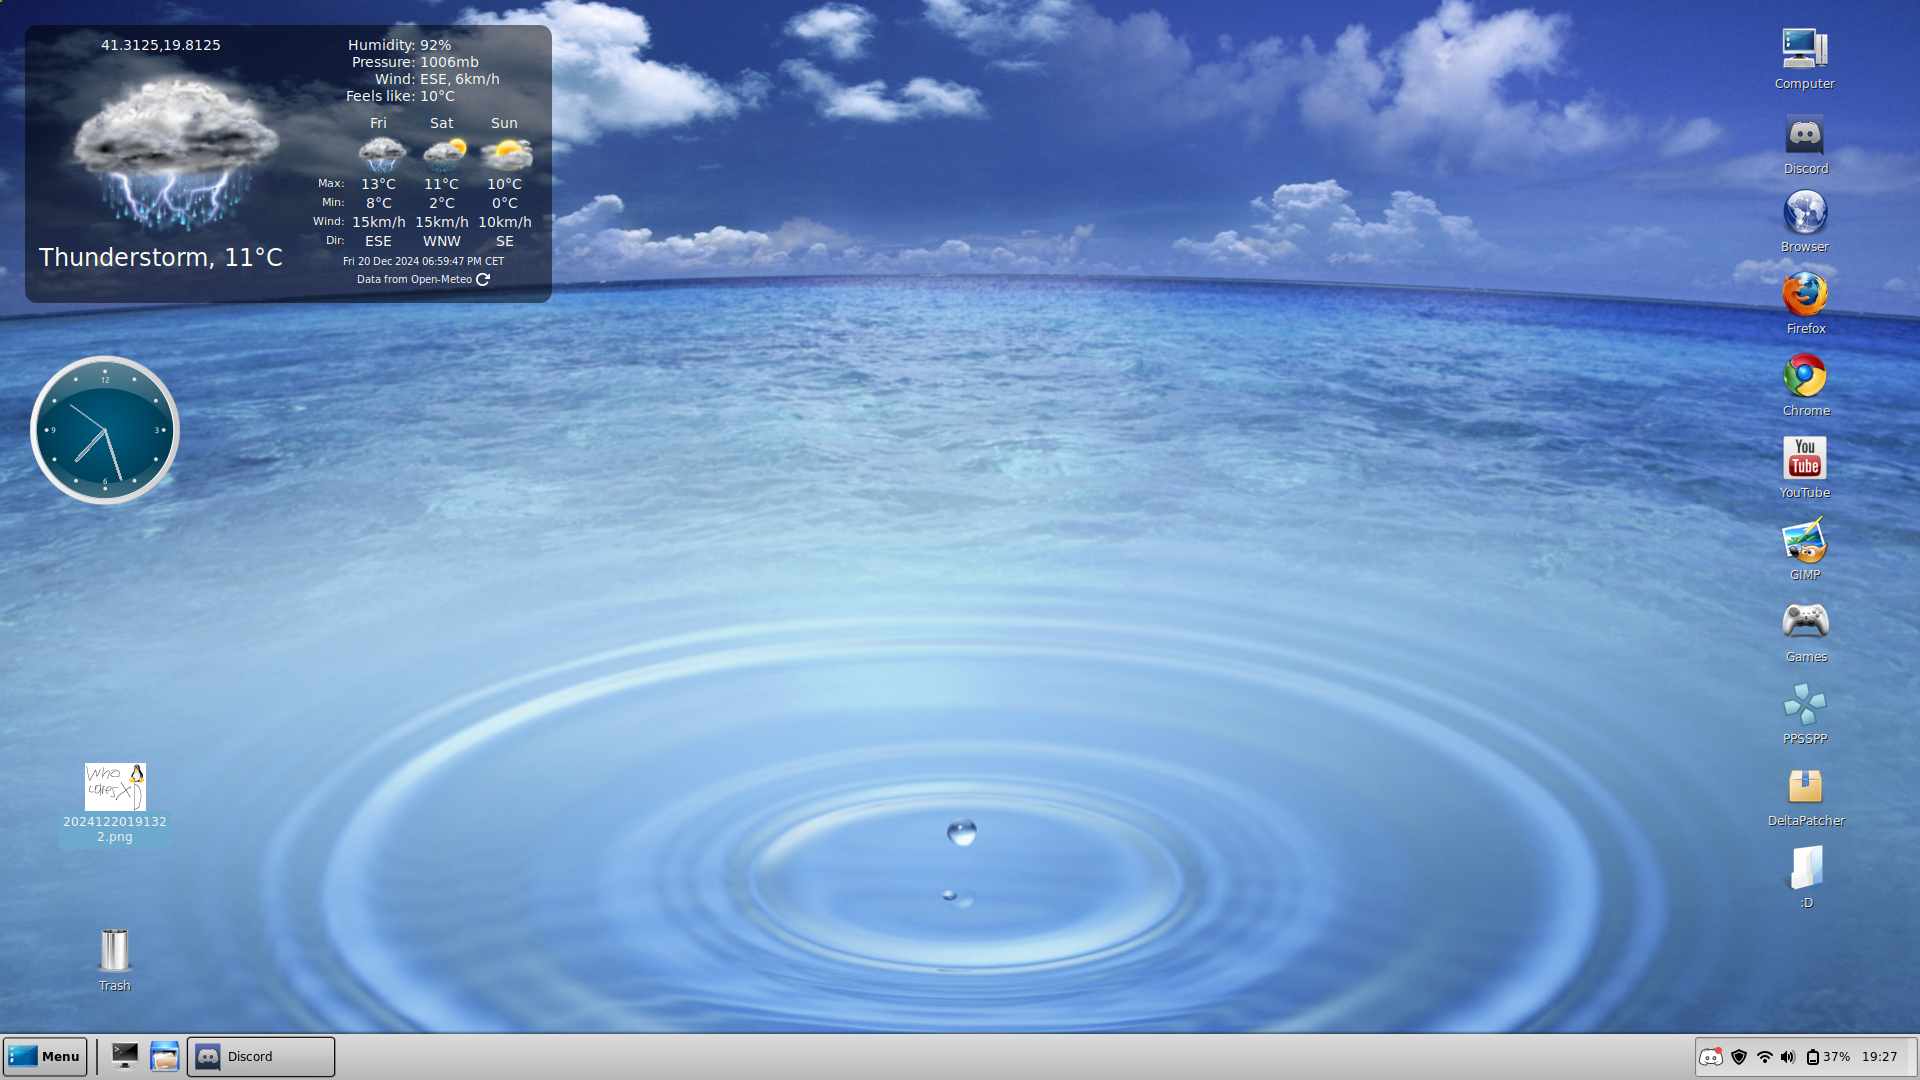Click the 'Humidity: 92%' reading
Screen dimensions: 1920x1080
[399, 45]
